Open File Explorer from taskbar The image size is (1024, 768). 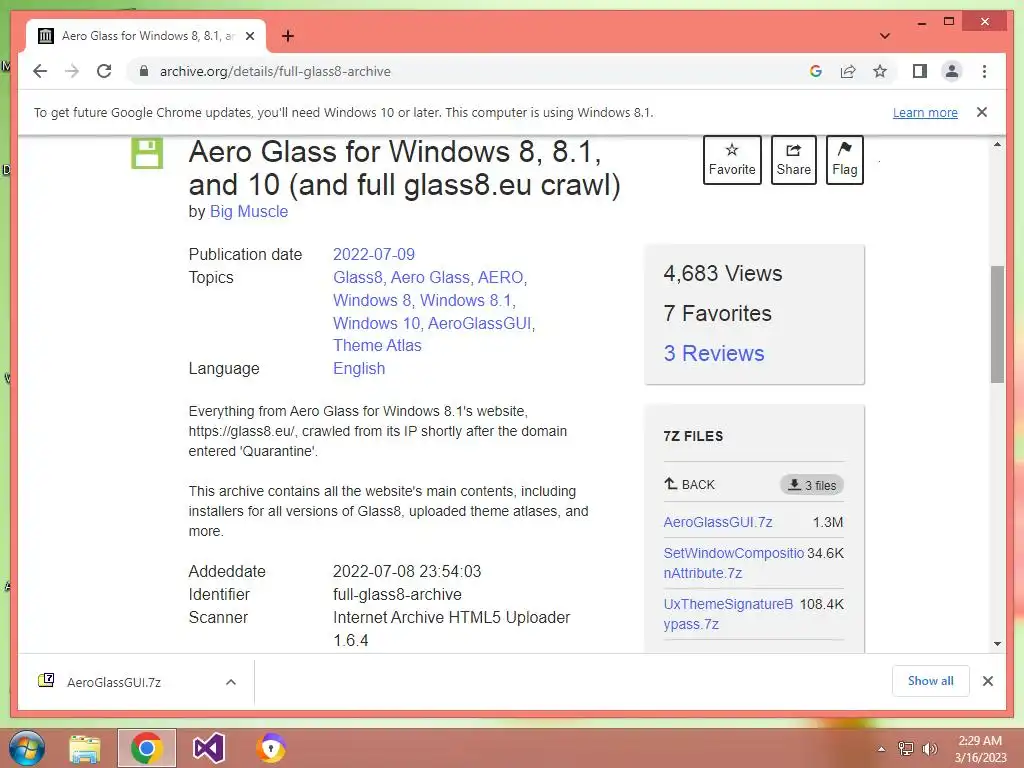pyautogui.click(x=85, y=748)
